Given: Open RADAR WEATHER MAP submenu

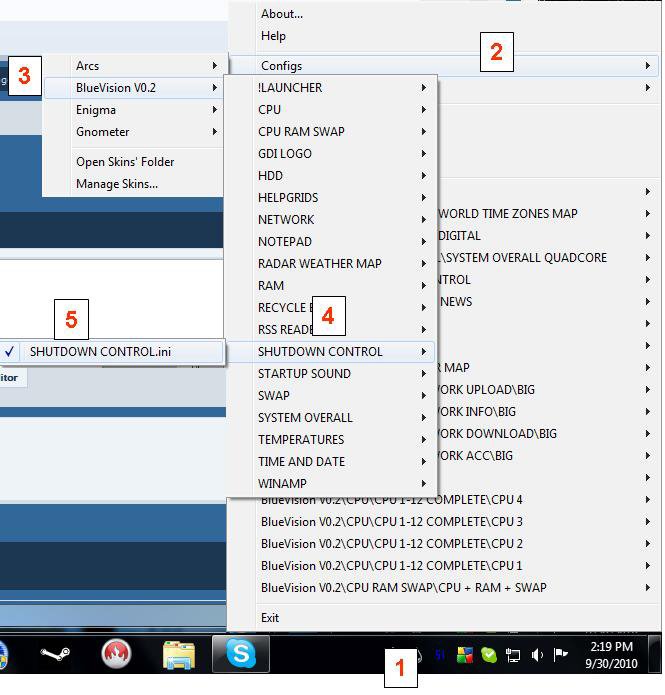Looking at the screenshot, I should (x=331, y=264).
